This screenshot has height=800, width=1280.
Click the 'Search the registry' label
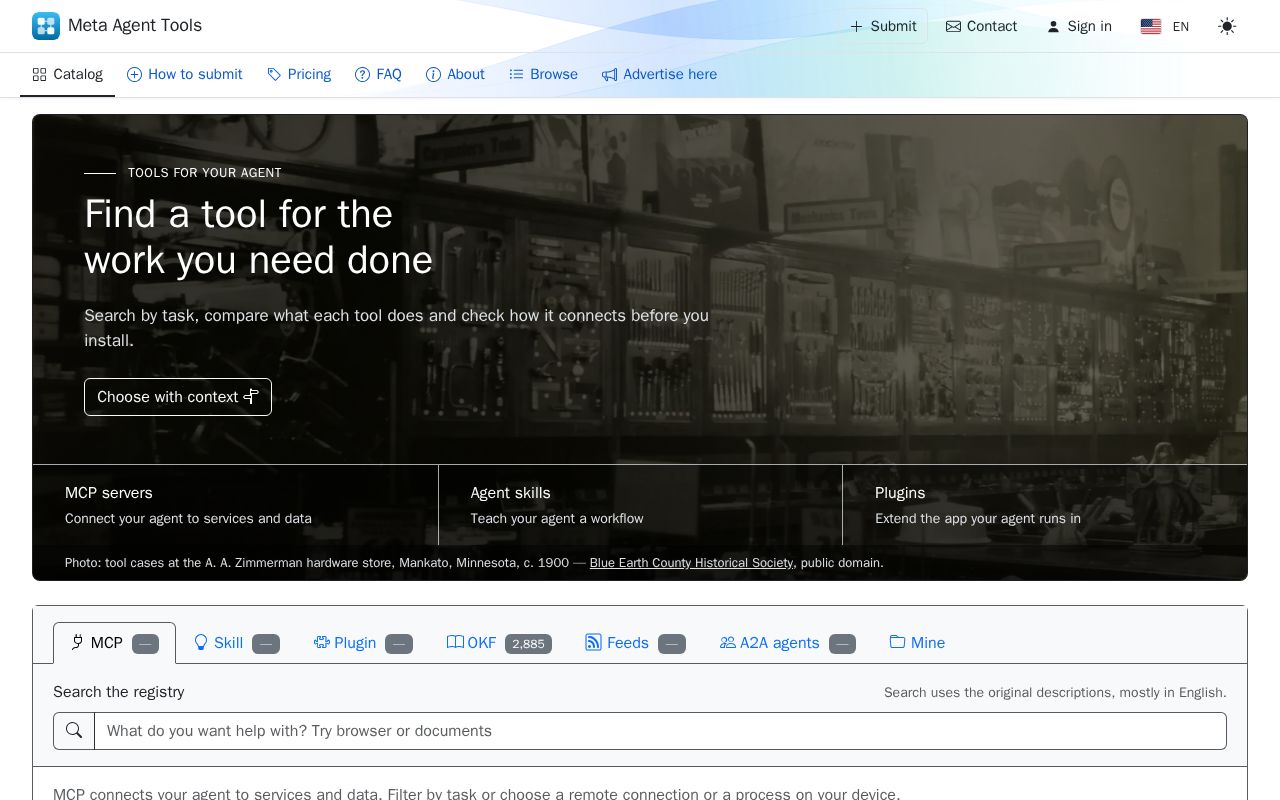click(x=119, y=692)
